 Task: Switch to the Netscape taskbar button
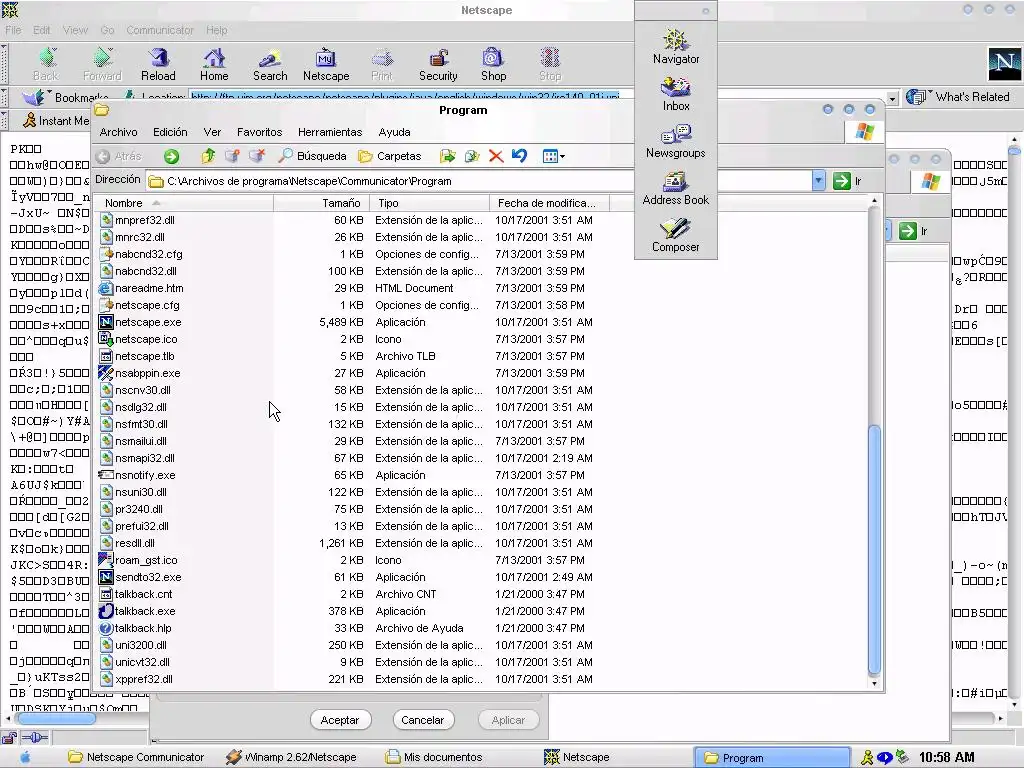[577, 757]
